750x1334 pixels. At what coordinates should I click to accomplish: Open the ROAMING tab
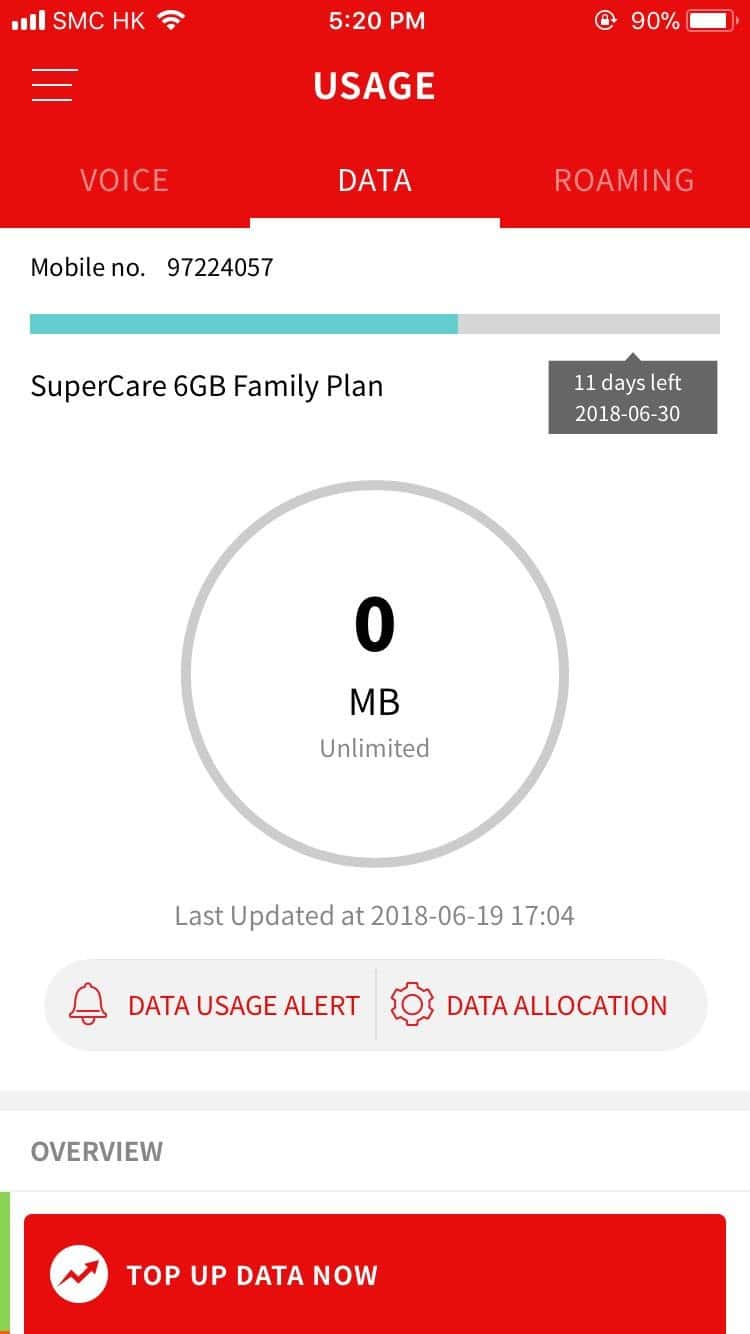[x=624, y=180]
